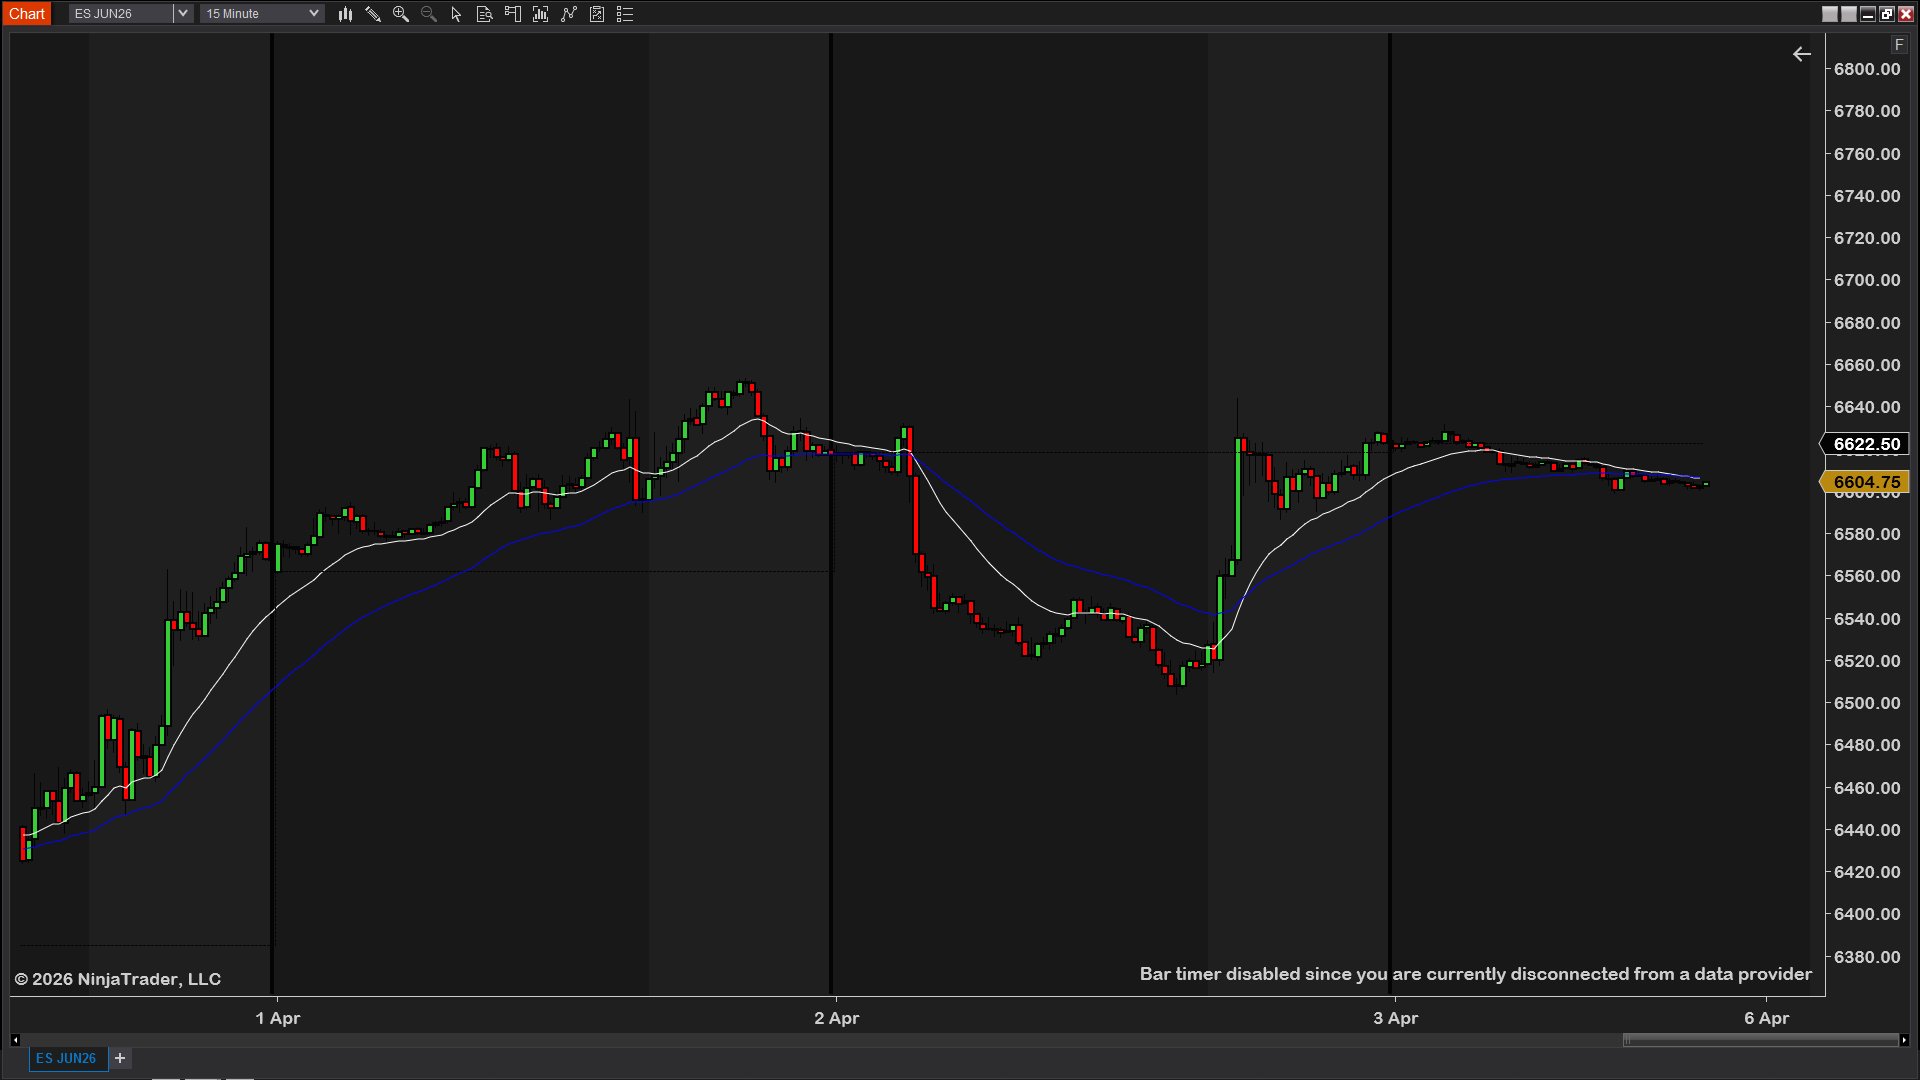Click the 1 Apr date label

pos(278,1018)
